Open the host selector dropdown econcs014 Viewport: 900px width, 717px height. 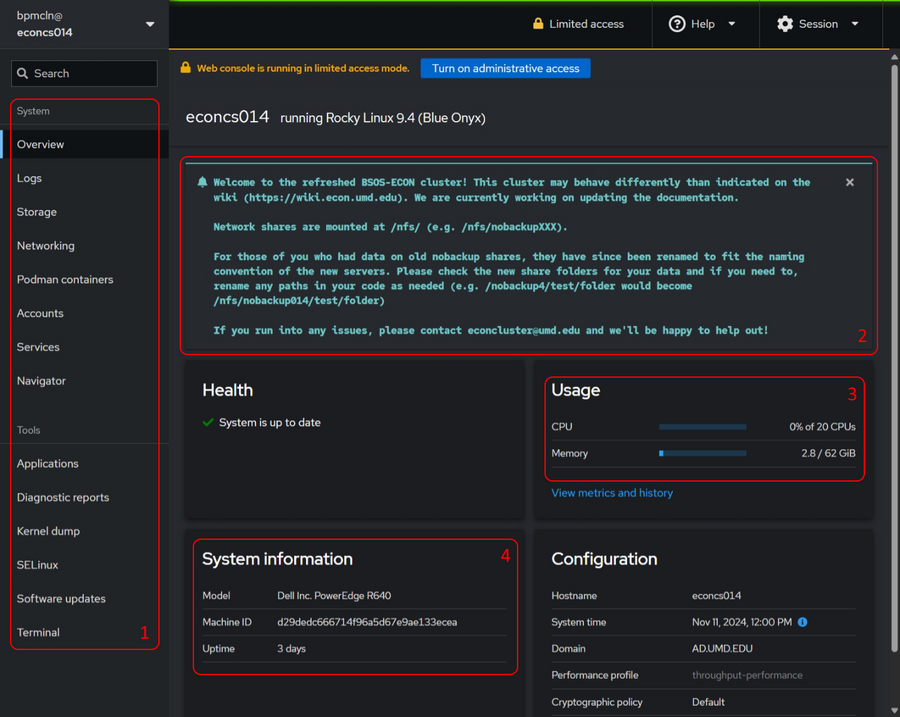pyautogui.click(x=84, y=24)
